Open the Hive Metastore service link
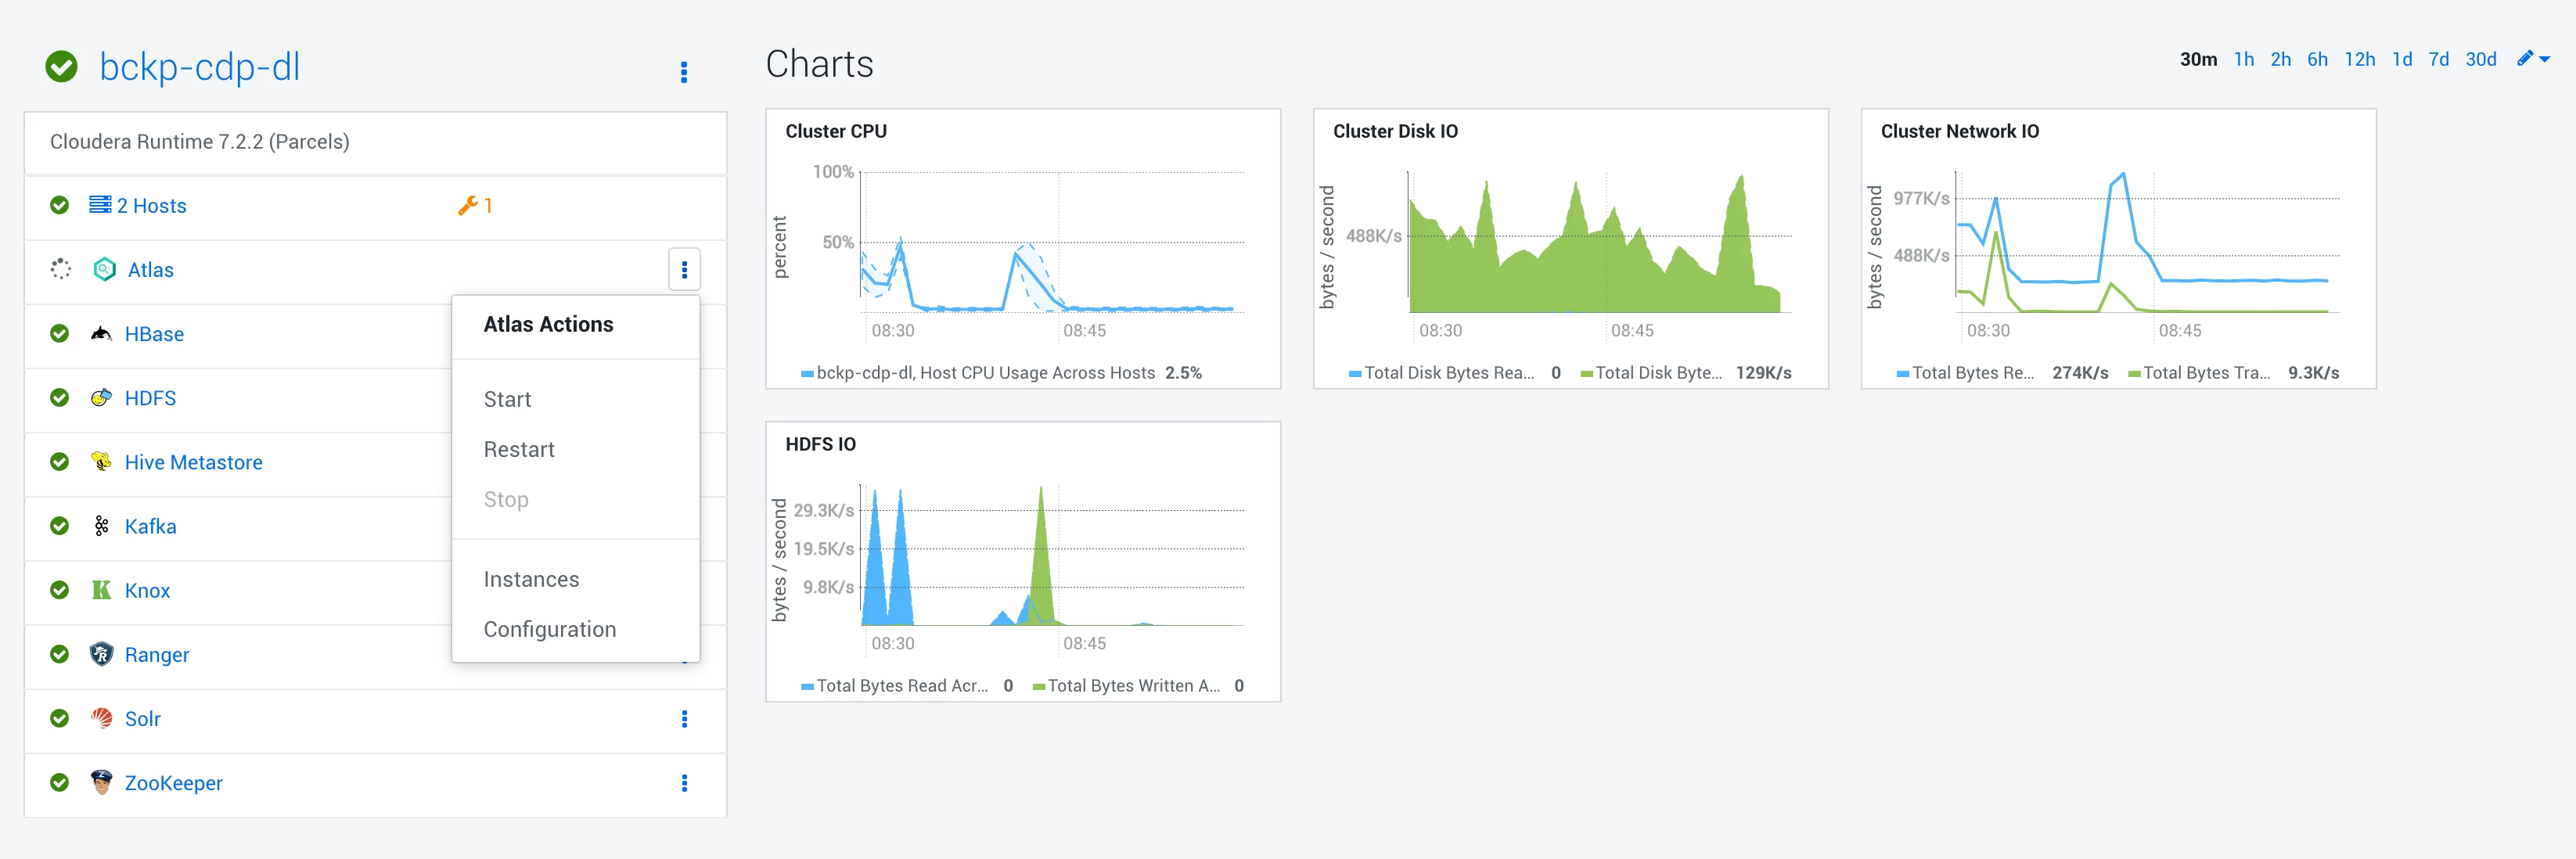The image size is (2576, 859). coord(193,462)
